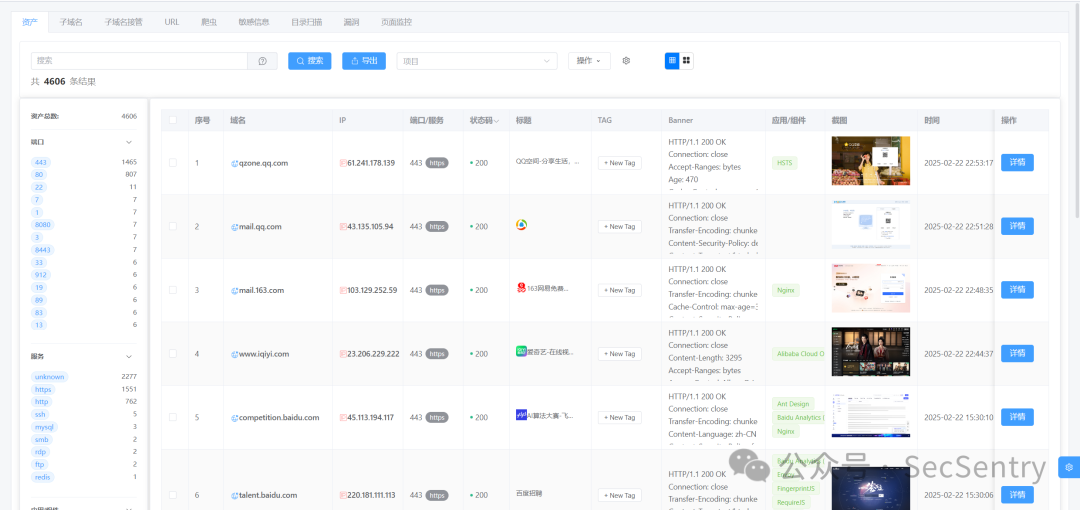1080x510 pixels.
Task: Click the IP icon next to 103.129.252.59
Action: click(343, 290)
